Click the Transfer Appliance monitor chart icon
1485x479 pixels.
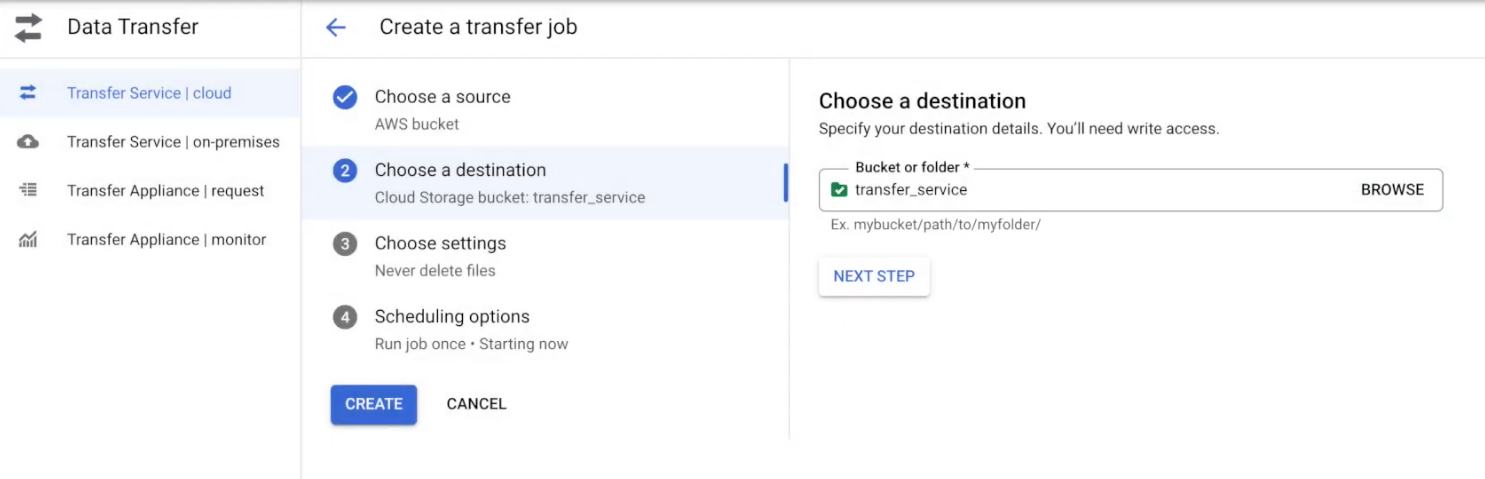[28, 239]
